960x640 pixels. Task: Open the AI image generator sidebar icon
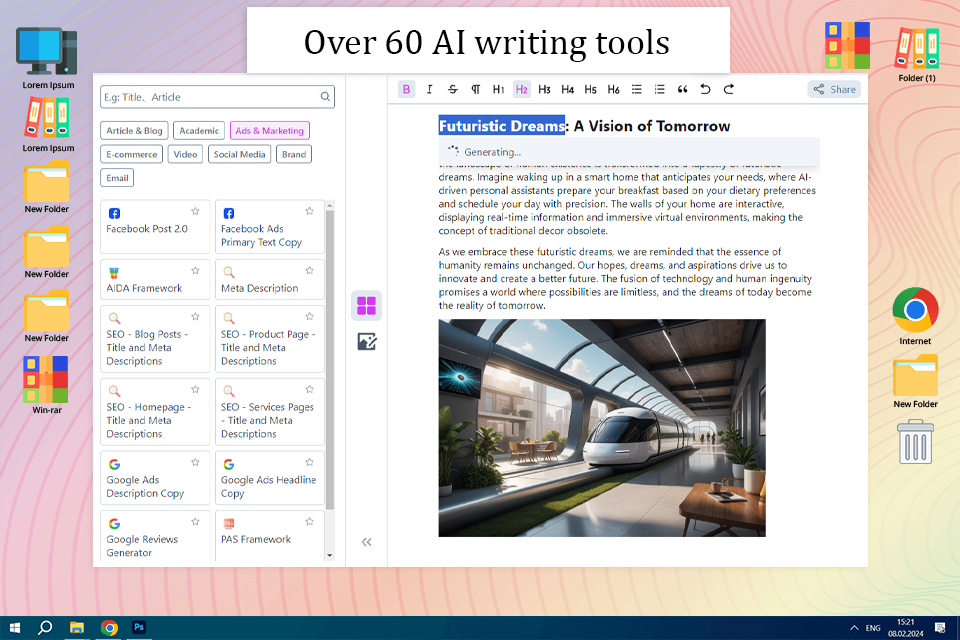366,342
